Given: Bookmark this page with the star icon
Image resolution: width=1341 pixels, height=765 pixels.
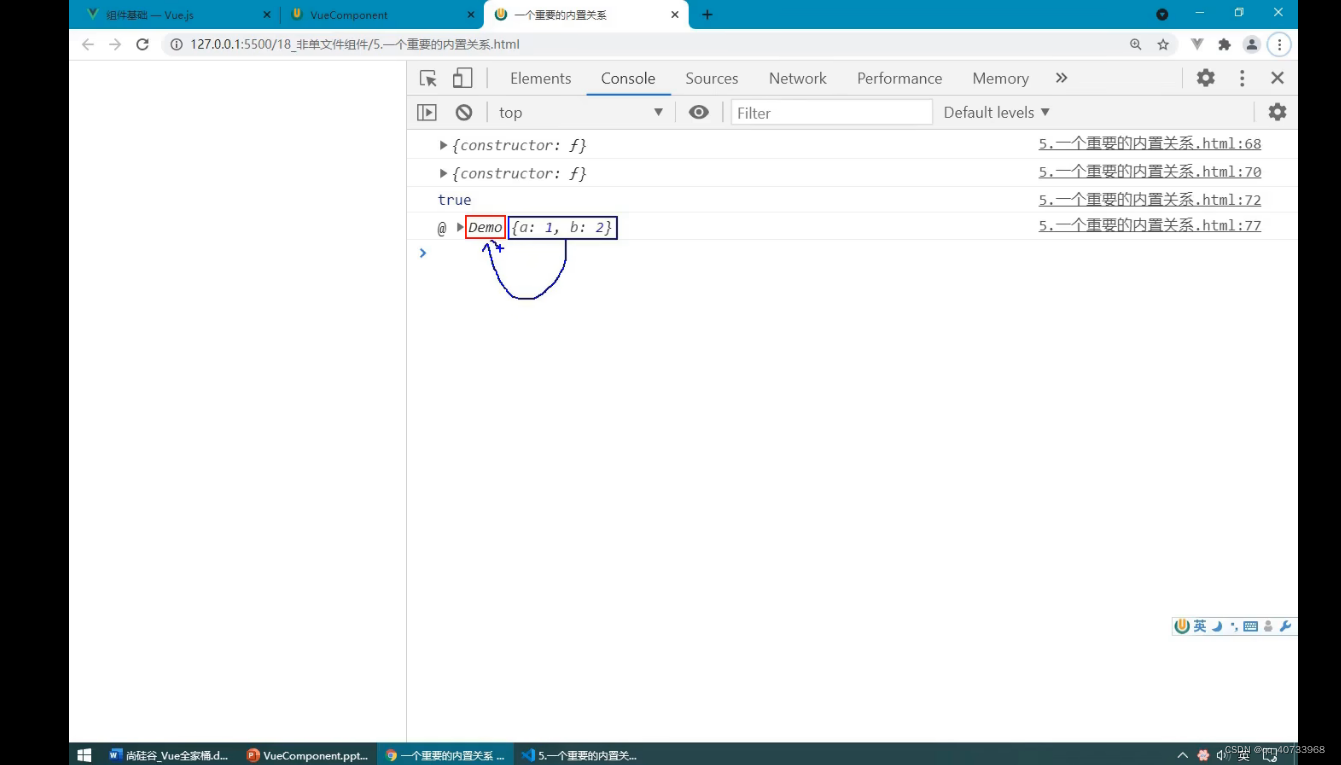Looking at the screenshot, I should [x=1163, y=44].
